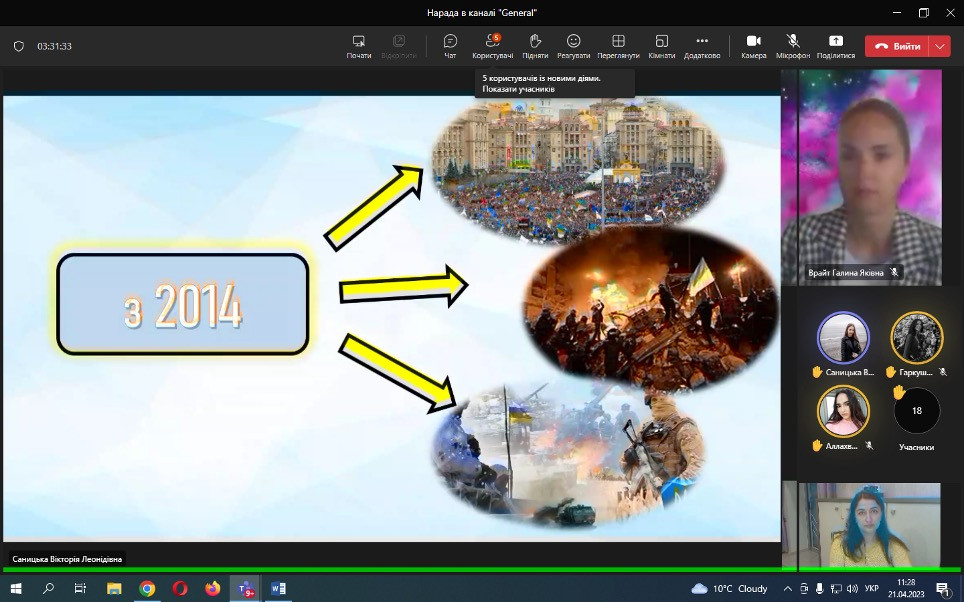The width and height of the screenshot is (964, 602).
Task: Toggle system volume icon in tray
Action: click(837, 588)
